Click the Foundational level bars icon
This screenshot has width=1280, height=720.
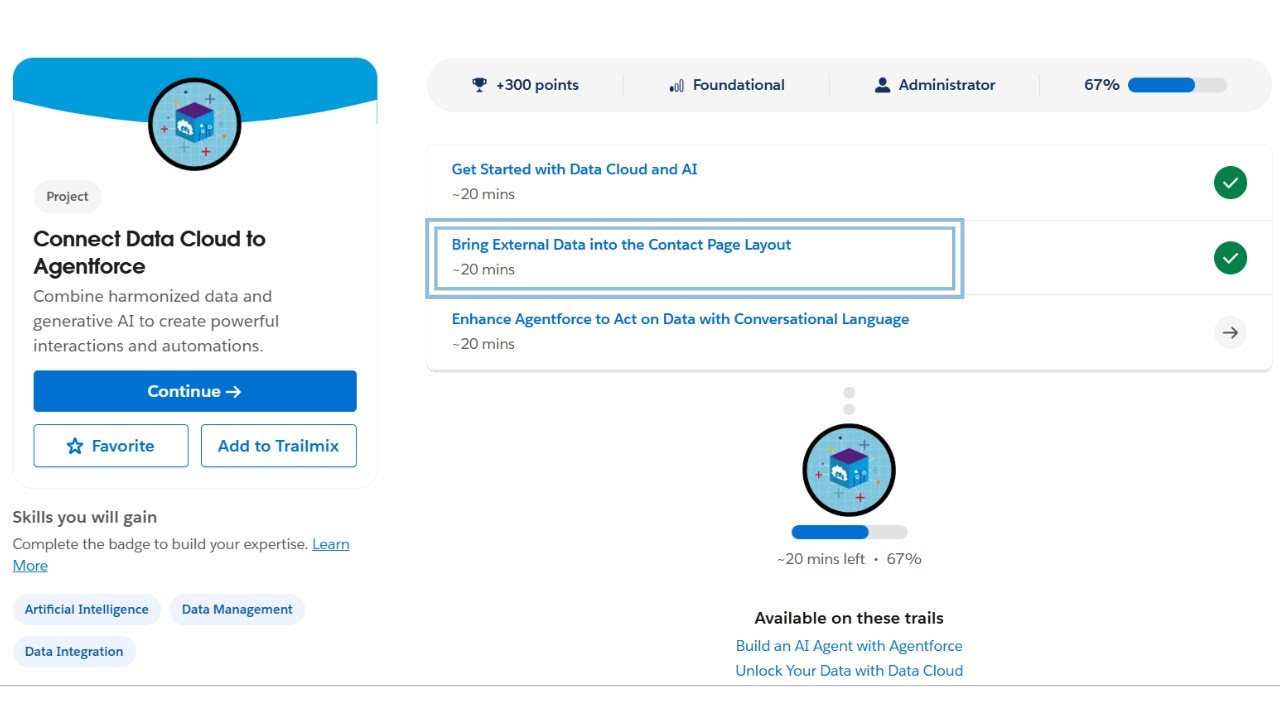click(677, 86)
